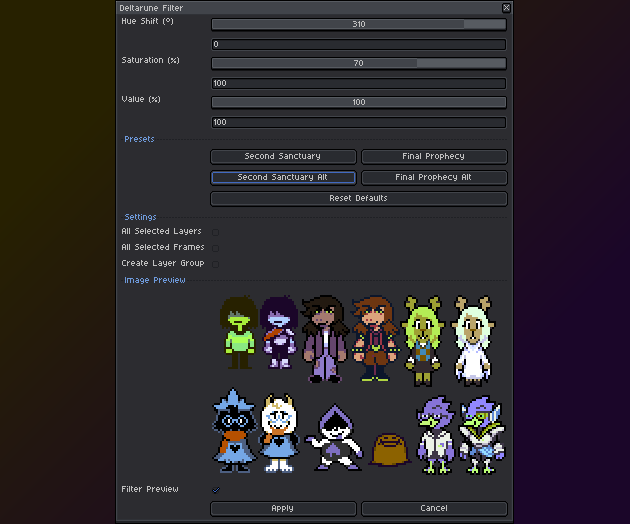
Task: Click the Presets section heading
Action: tap(139, 139)
